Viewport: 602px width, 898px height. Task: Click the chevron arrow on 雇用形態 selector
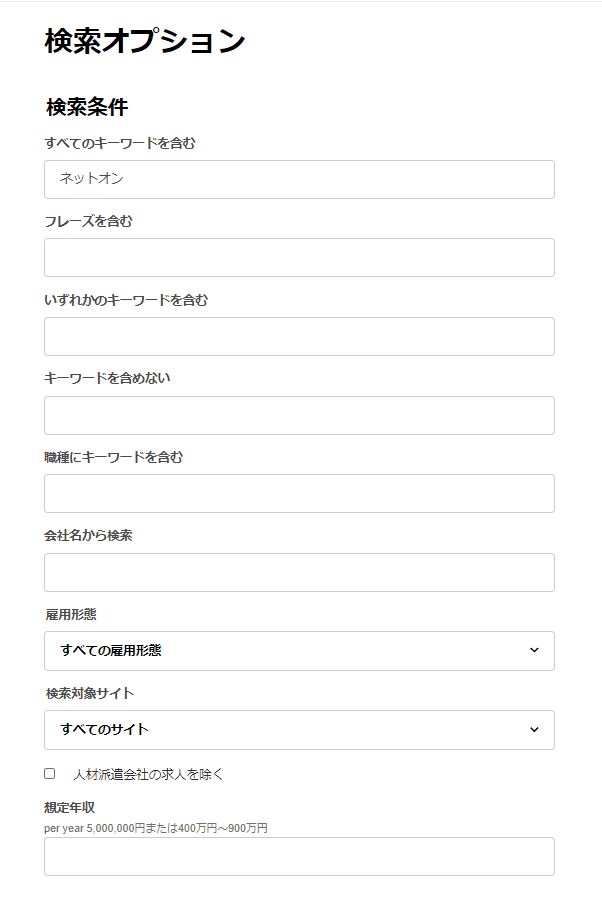(x=534, y=650)
